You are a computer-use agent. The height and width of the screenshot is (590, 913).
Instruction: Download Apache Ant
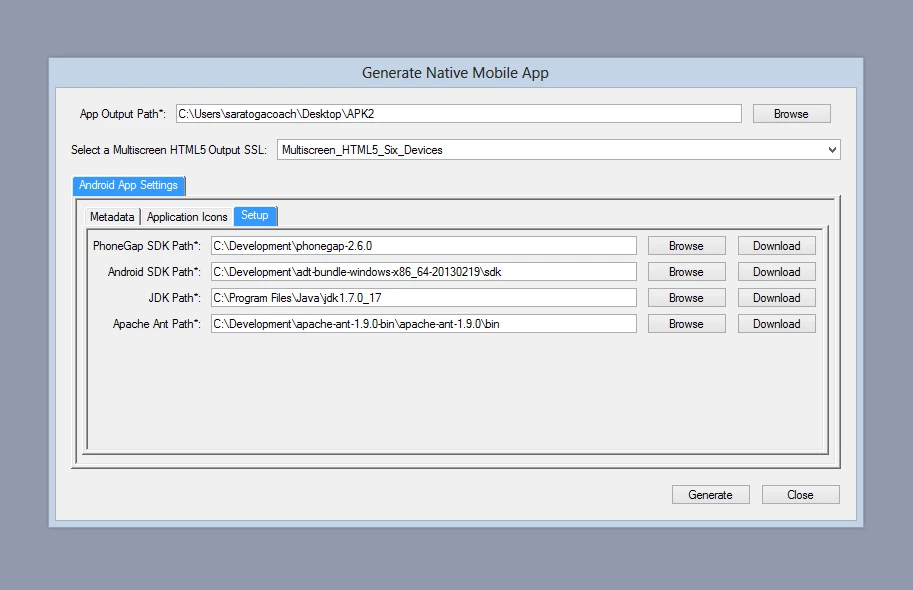tap(777, 324)
